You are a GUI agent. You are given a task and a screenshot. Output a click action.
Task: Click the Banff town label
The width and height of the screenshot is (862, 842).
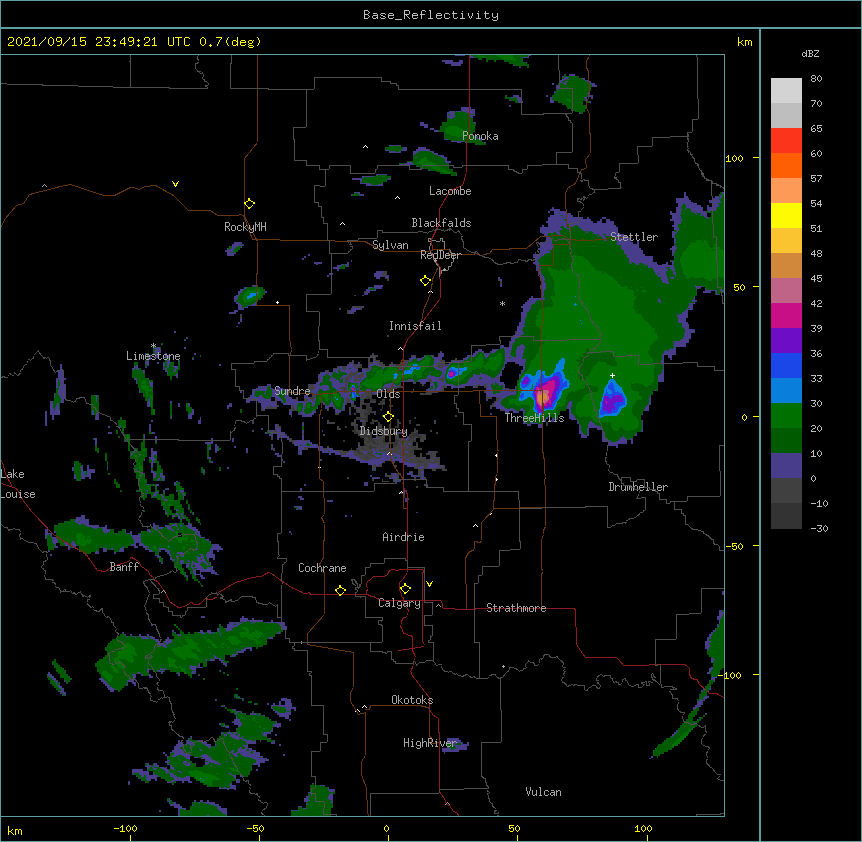point(124,567)
